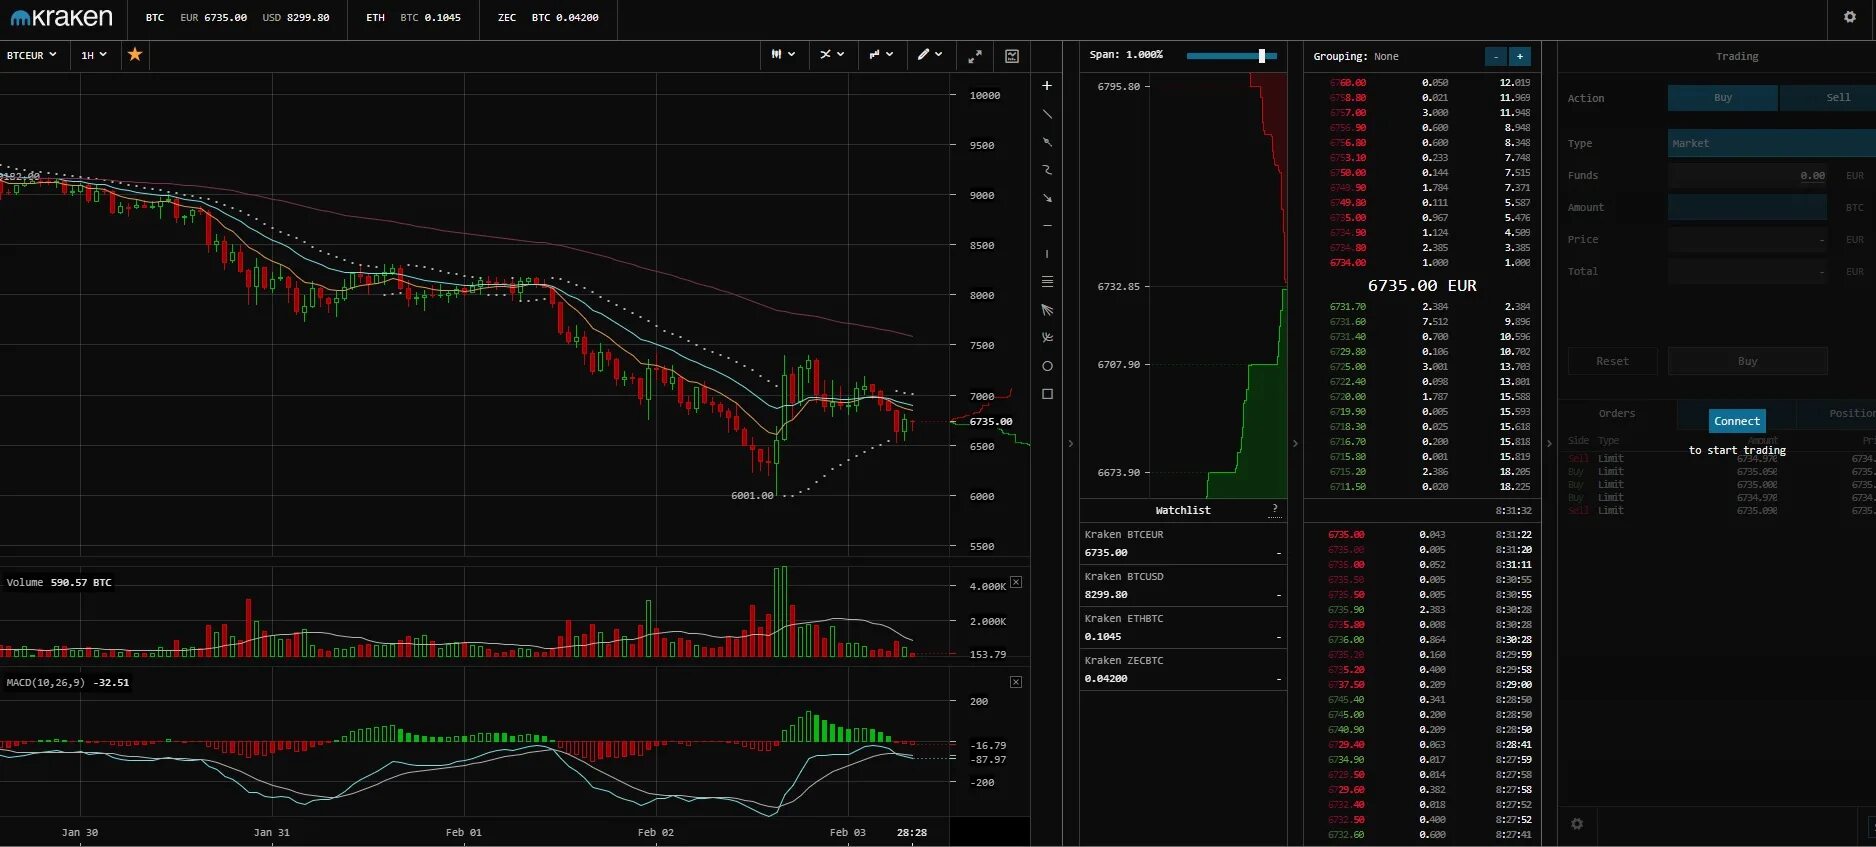Click the Buy submit button under order form

pyautogui.click(x=1747, y=361)
